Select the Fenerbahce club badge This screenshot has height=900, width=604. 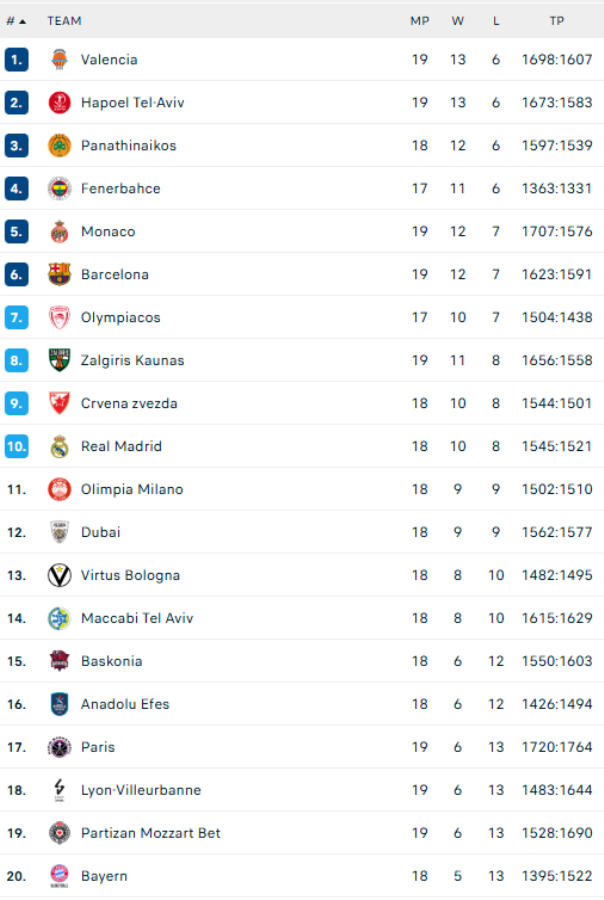pyautogui.click(x=60, y=188)
